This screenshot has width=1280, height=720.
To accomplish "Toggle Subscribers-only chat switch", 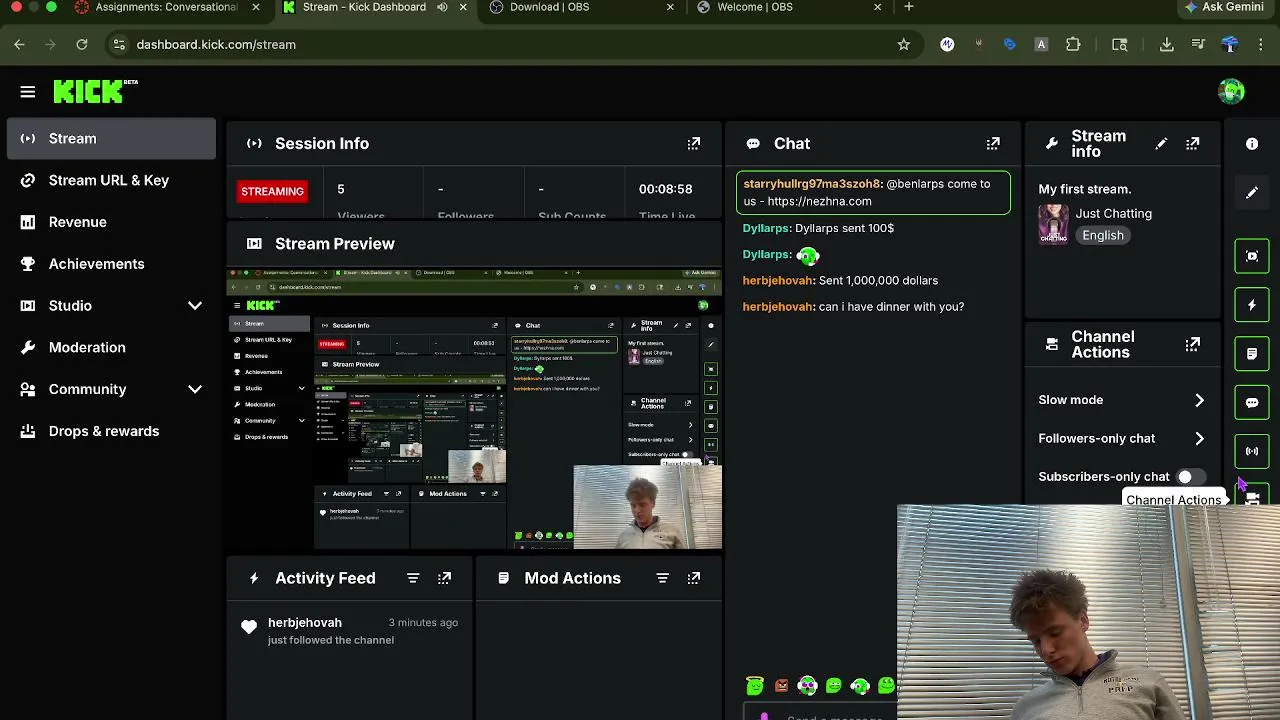I will click(1190, 477).
